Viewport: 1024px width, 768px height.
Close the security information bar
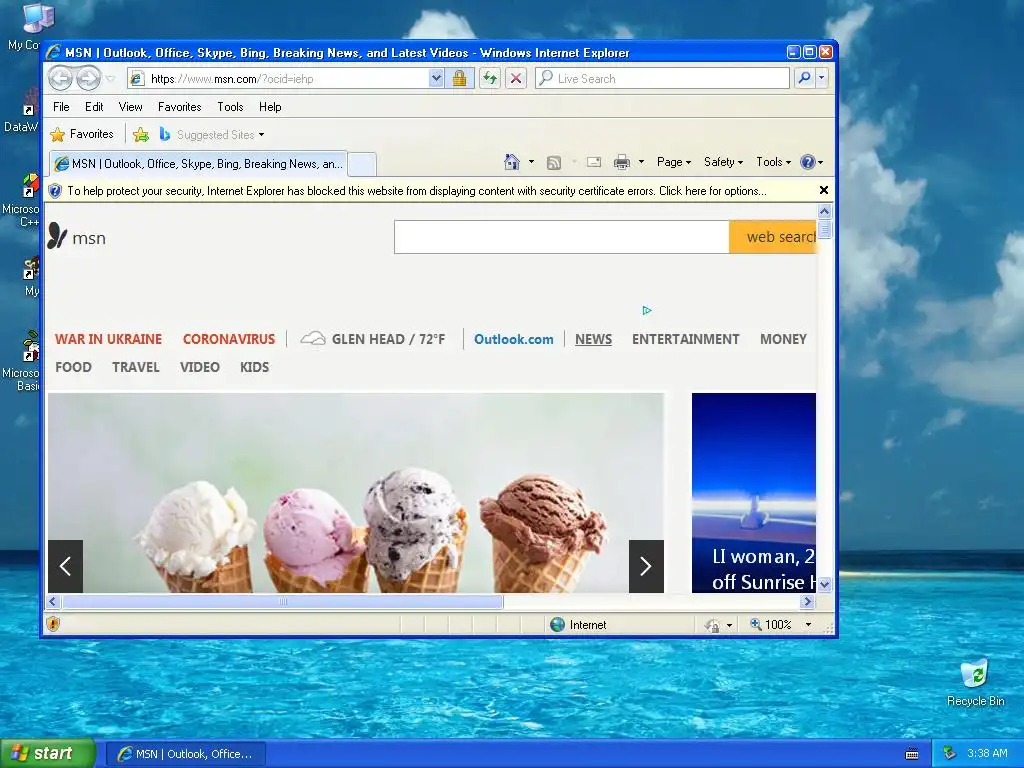[824, 190]
